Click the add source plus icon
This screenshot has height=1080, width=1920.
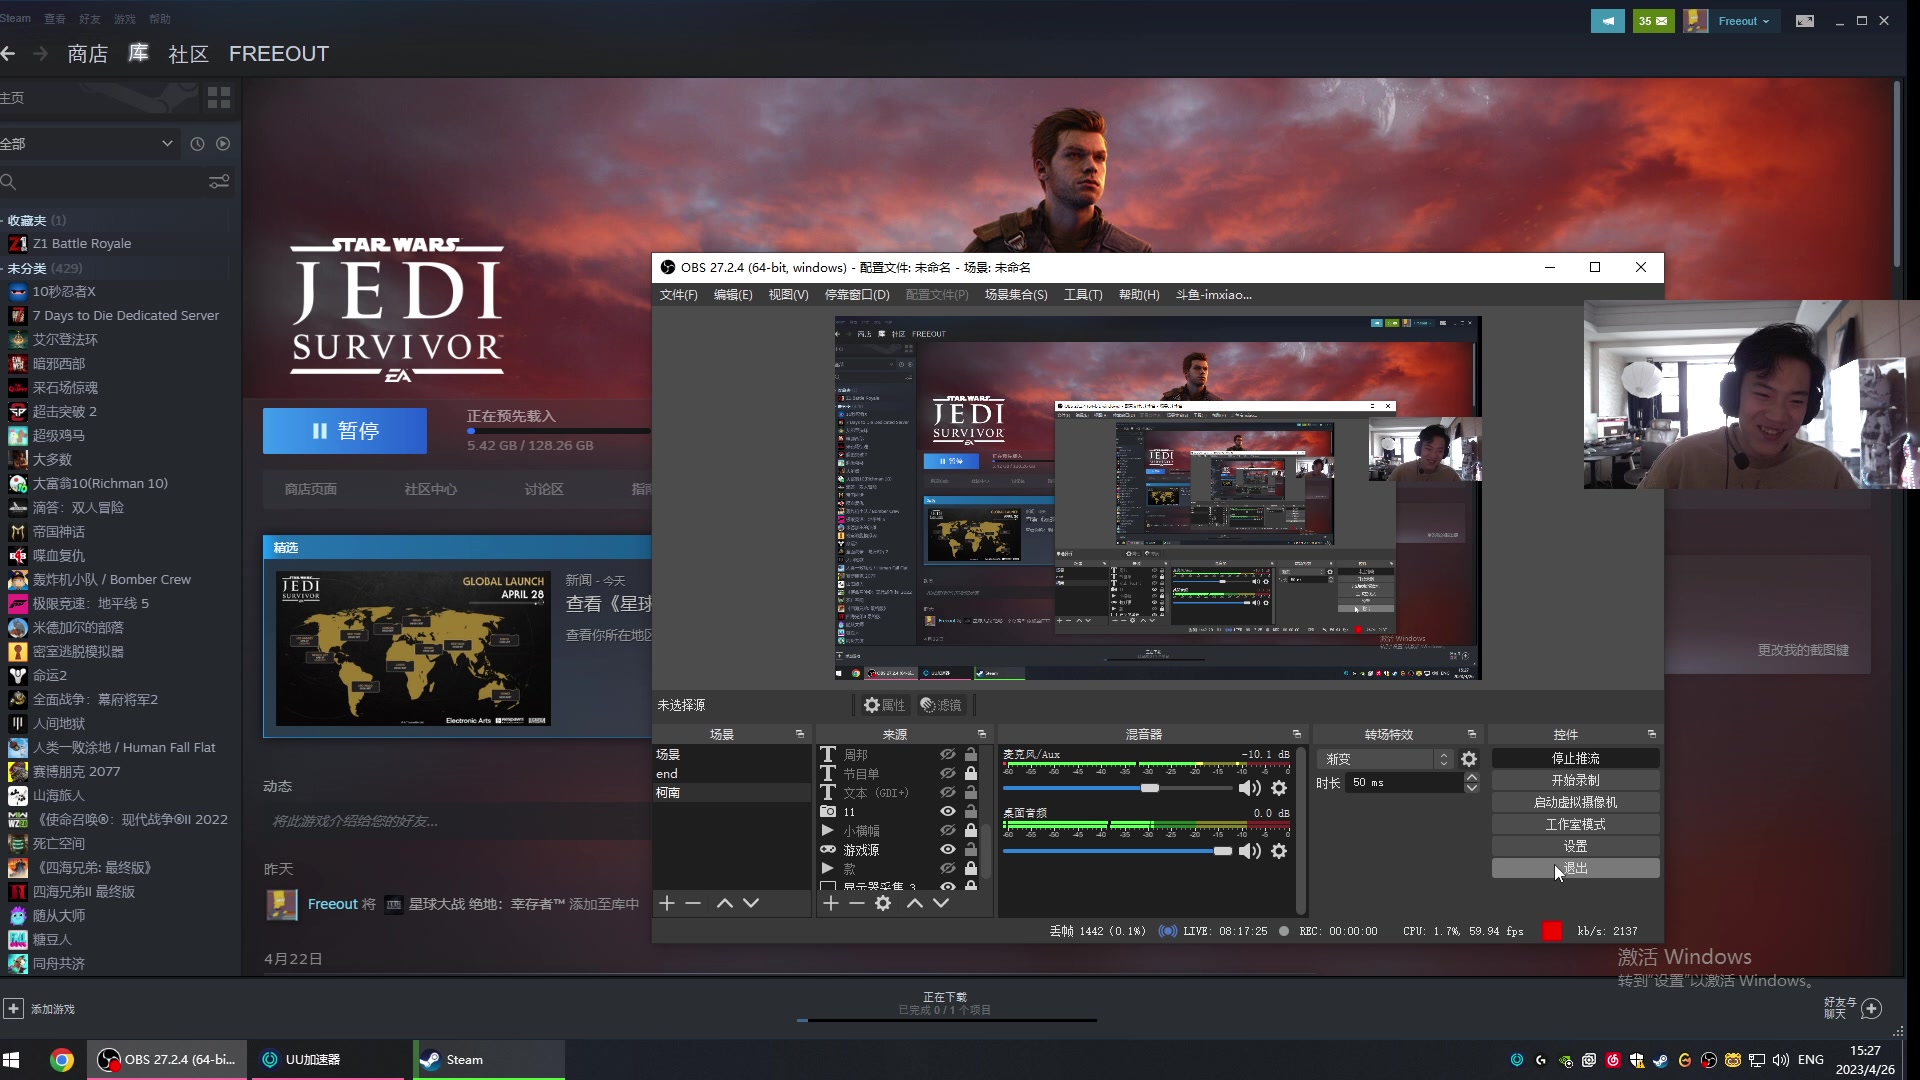tap(830, 903)
